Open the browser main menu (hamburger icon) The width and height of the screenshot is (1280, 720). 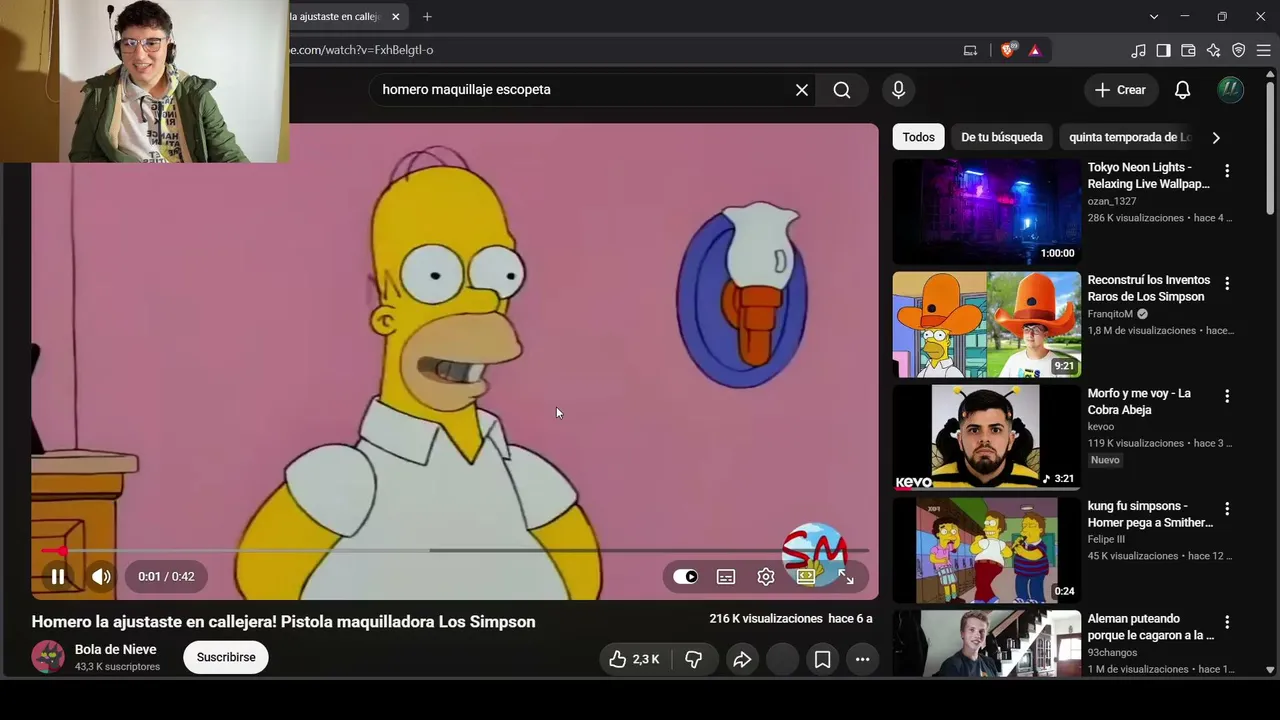pyautogui.click(x=1263, y=50)
